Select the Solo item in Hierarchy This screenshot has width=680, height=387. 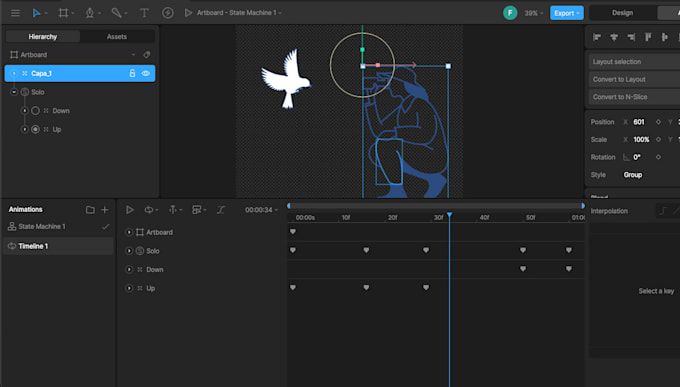[38, 92]
